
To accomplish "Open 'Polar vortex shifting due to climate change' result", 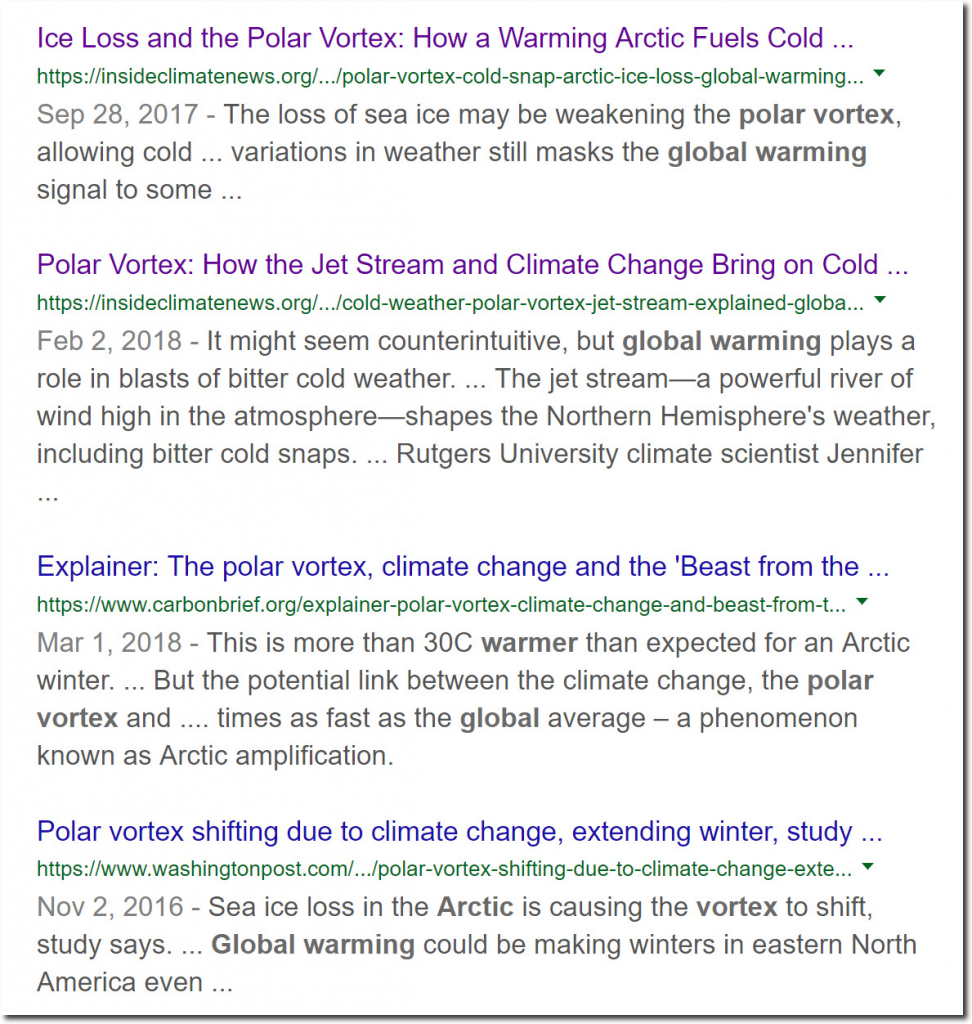I will pyautogui.click(x=459, y=832).
